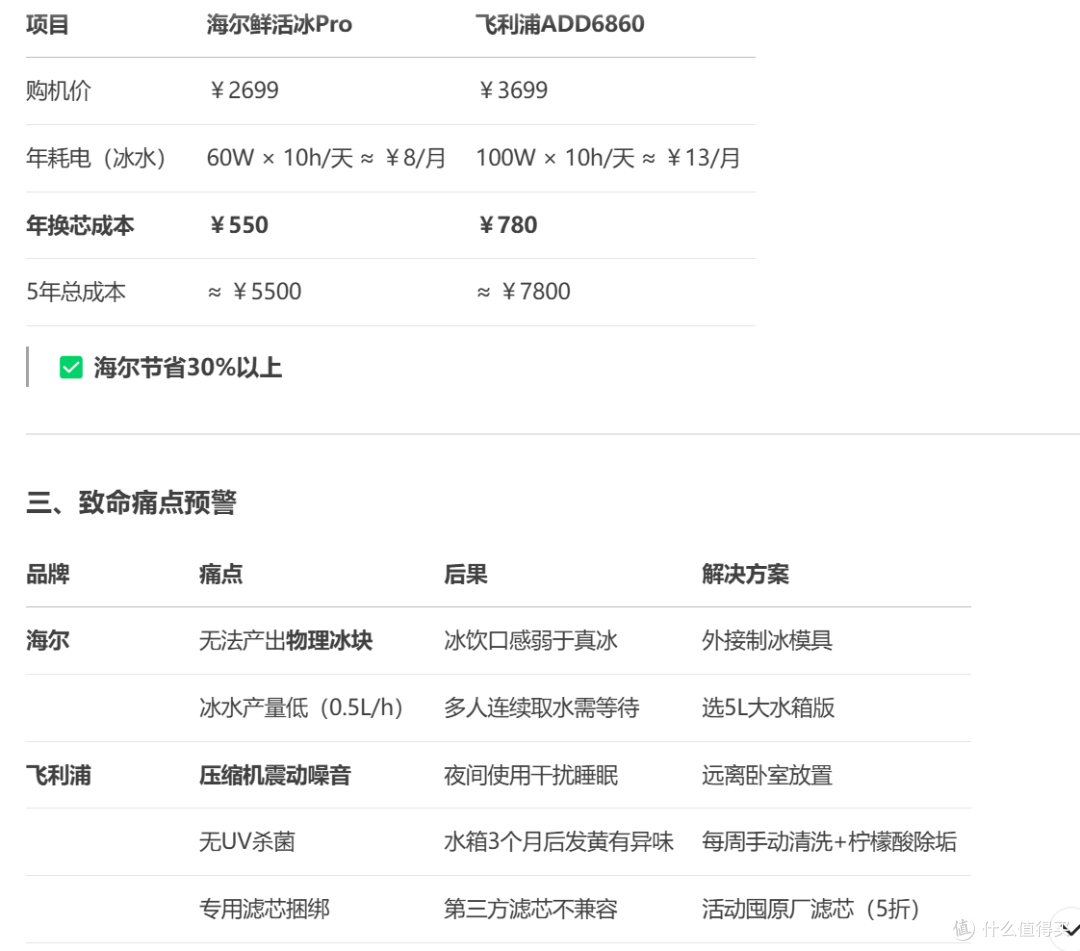Select the cell 压缩机震动噪音

(275, 775)
